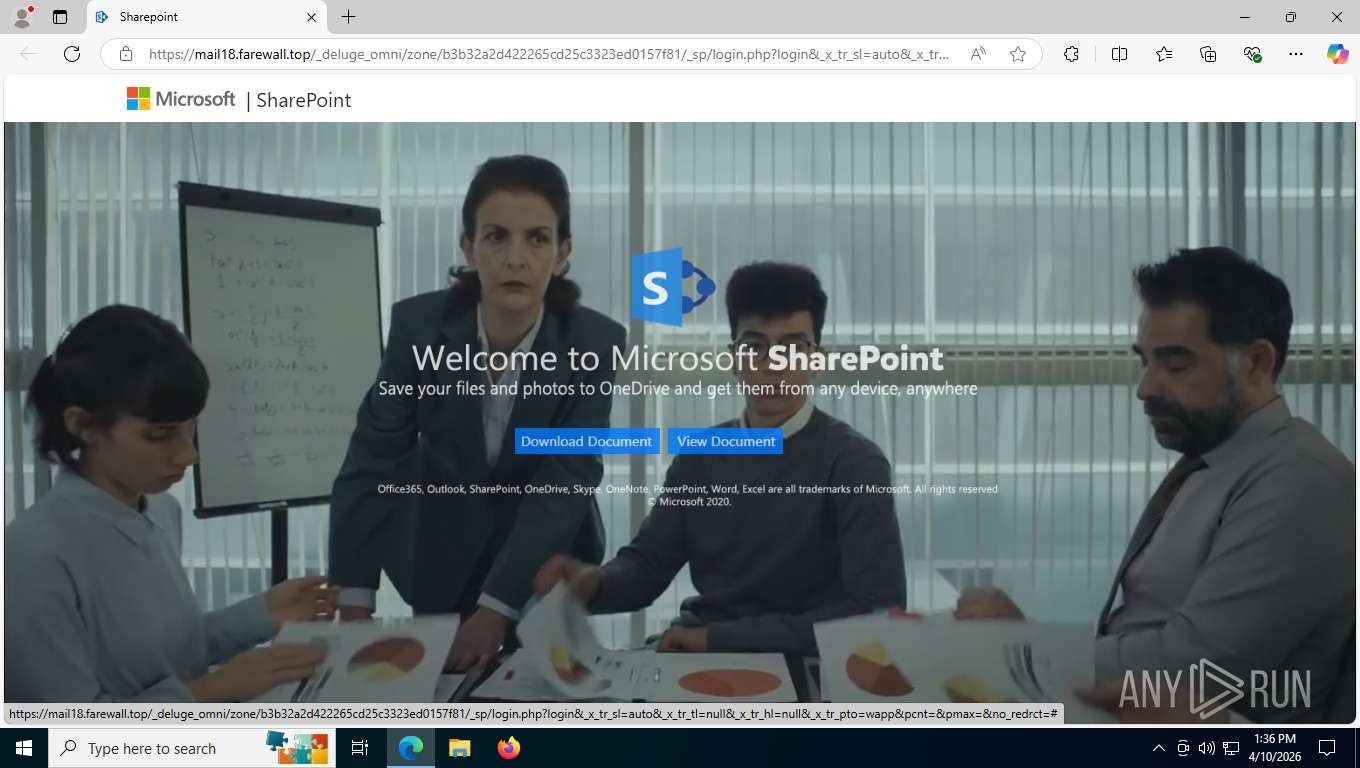
Task: Open the volume control in tray
Action: click(1206, 748)
